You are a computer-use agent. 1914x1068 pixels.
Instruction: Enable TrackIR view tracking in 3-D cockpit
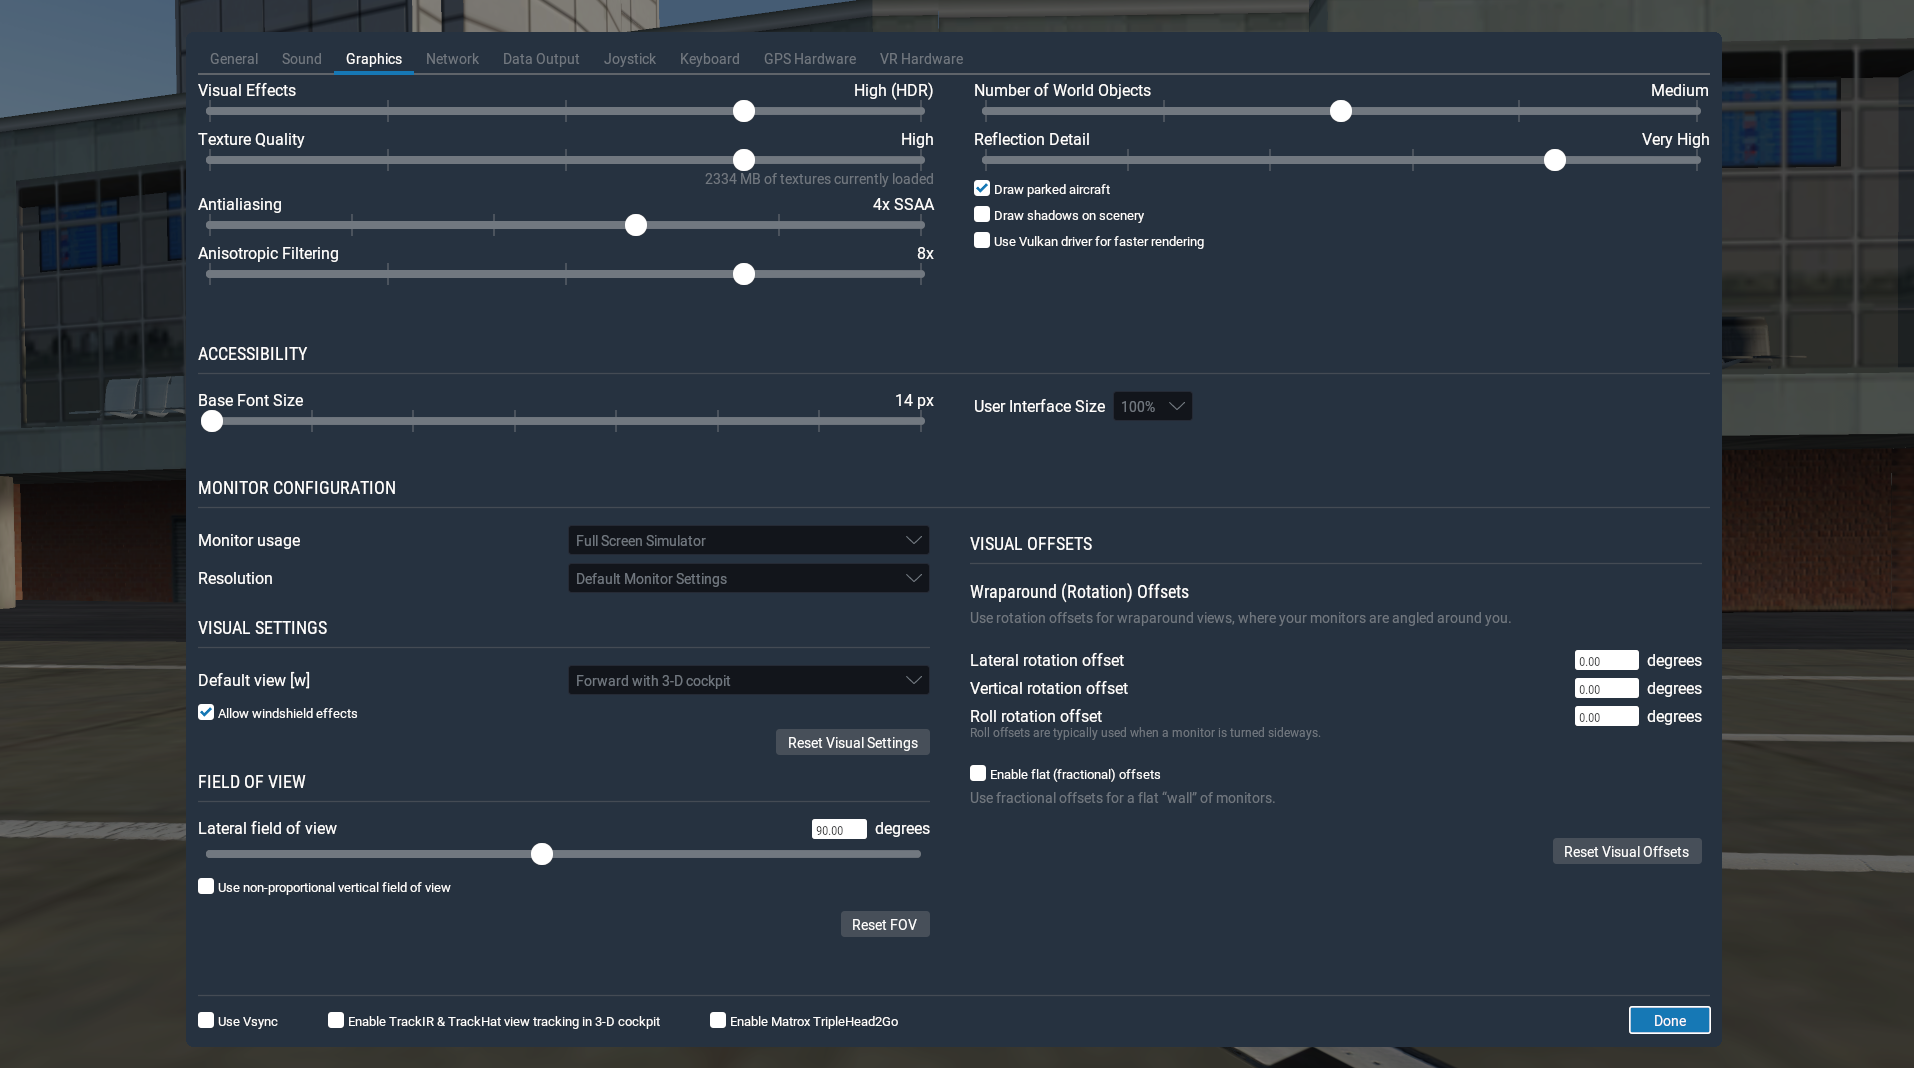pos(336,1019)
